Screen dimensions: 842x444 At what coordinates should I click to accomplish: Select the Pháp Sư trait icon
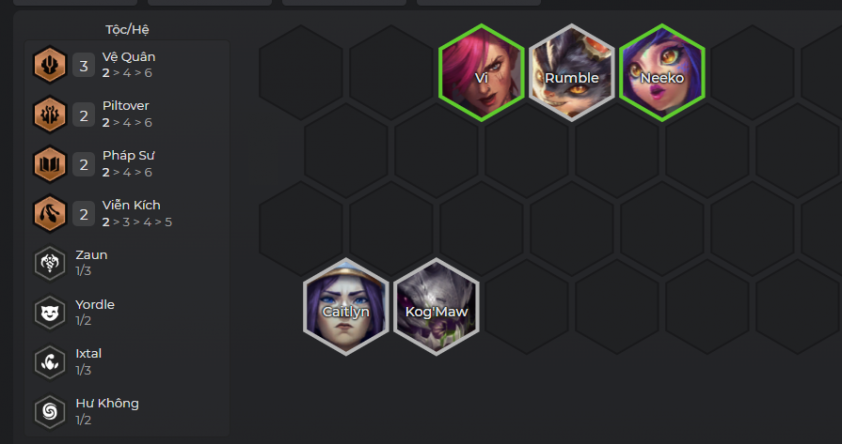click(49, 164)
